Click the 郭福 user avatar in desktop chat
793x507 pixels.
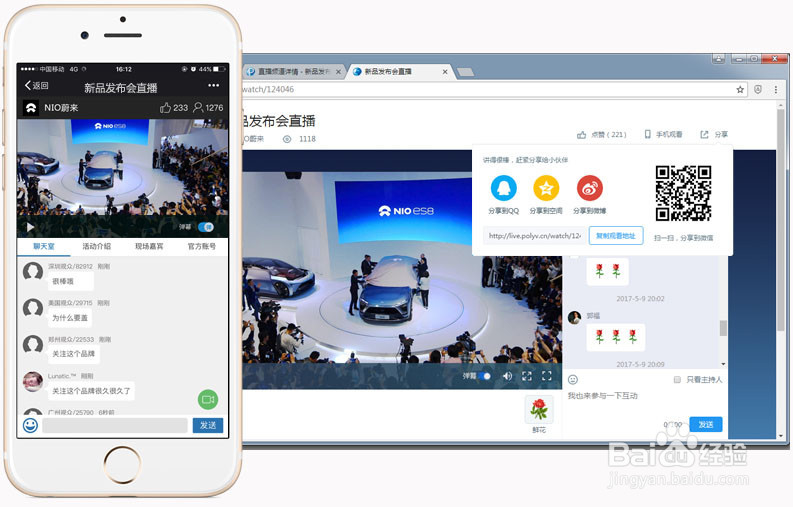(575, 317)
